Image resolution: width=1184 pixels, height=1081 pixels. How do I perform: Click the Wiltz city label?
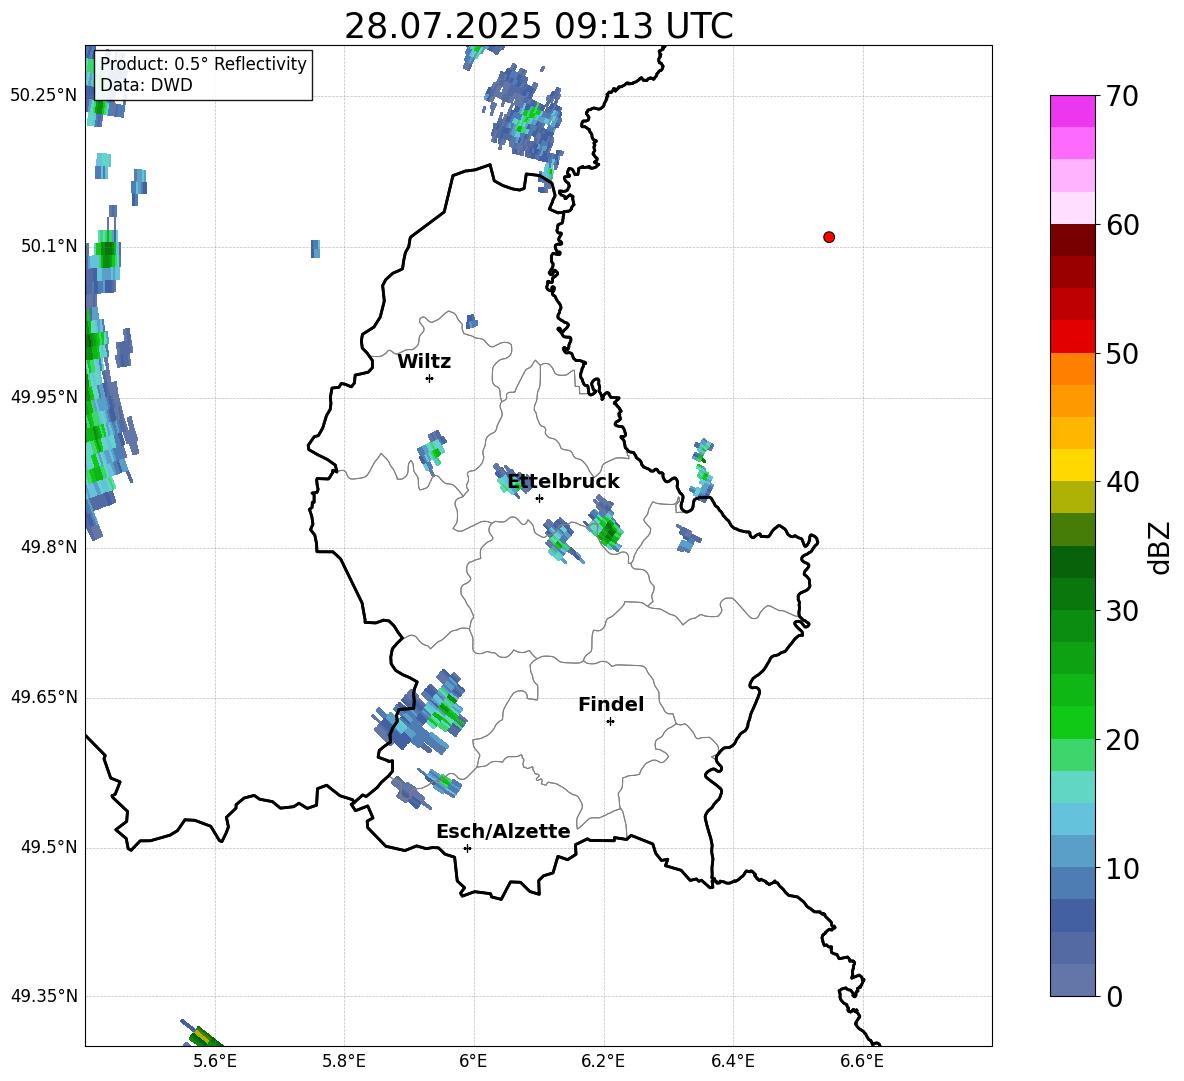coord(424,362)
